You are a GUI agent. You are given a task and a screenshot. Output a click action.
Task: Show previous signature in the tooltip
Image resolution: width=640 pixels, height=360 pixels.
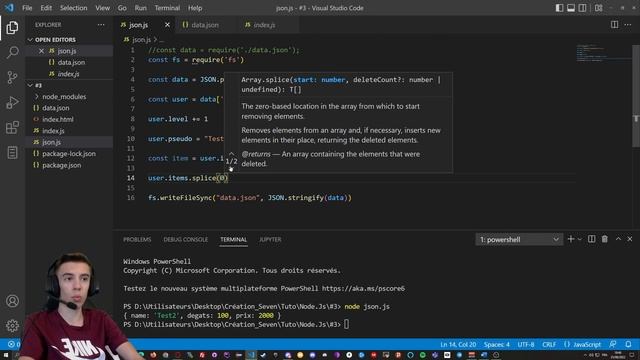pyautogui.click(x=231, y=153)
